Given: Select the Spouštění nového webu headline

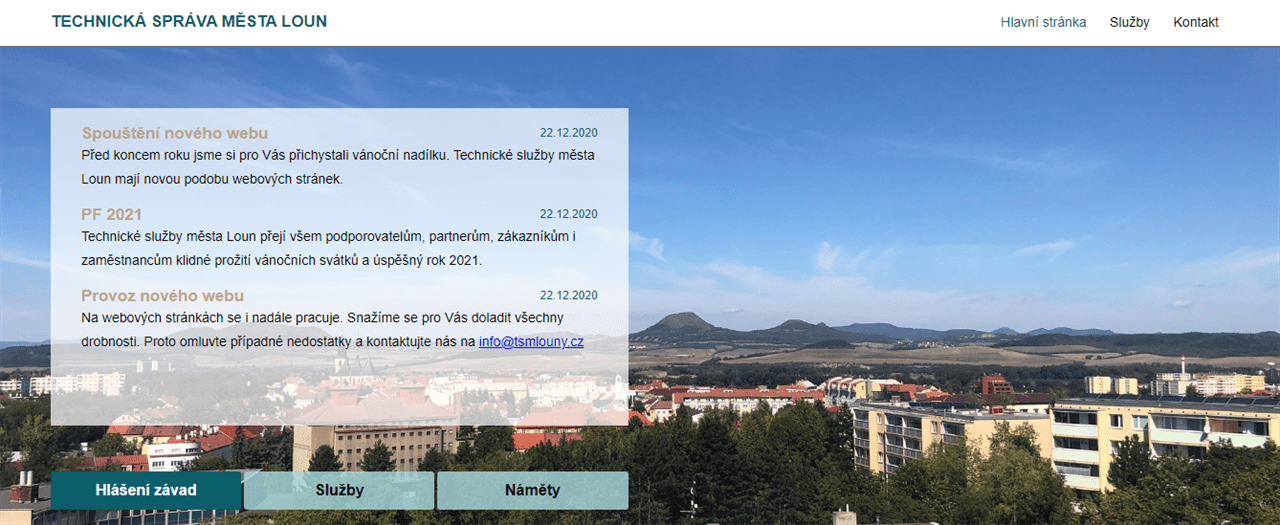Looking at the screenshot, I should [175, 133].
